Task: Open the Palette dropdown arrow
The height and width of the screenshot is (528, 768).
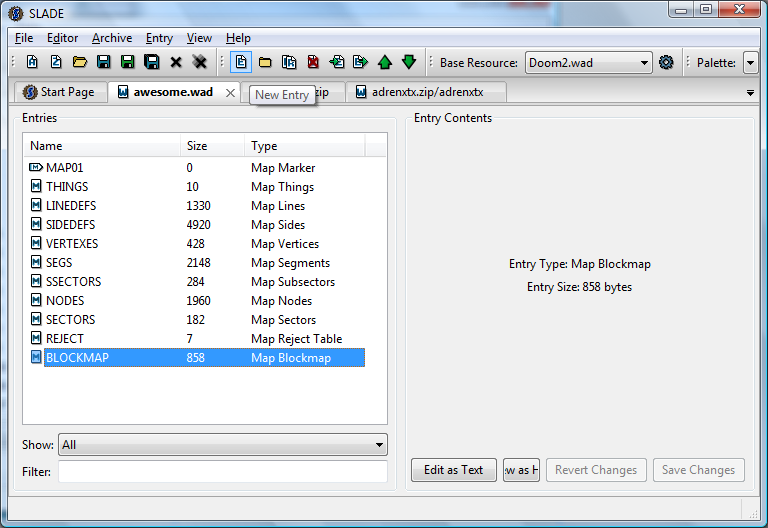Action: click(750, 63)
